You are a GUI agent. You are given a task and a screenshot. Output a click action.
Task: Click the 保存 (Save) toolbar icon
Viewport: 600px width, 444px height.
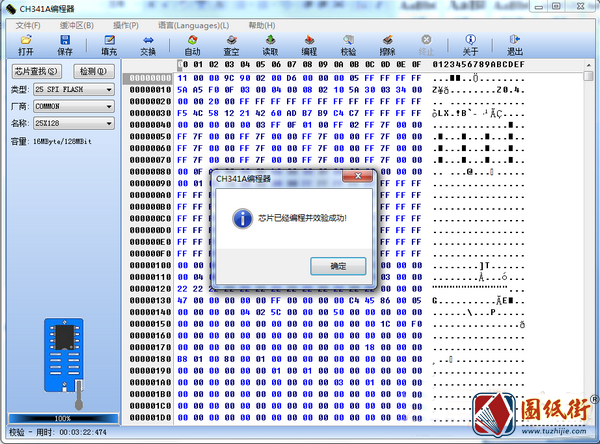click(65, 44)
